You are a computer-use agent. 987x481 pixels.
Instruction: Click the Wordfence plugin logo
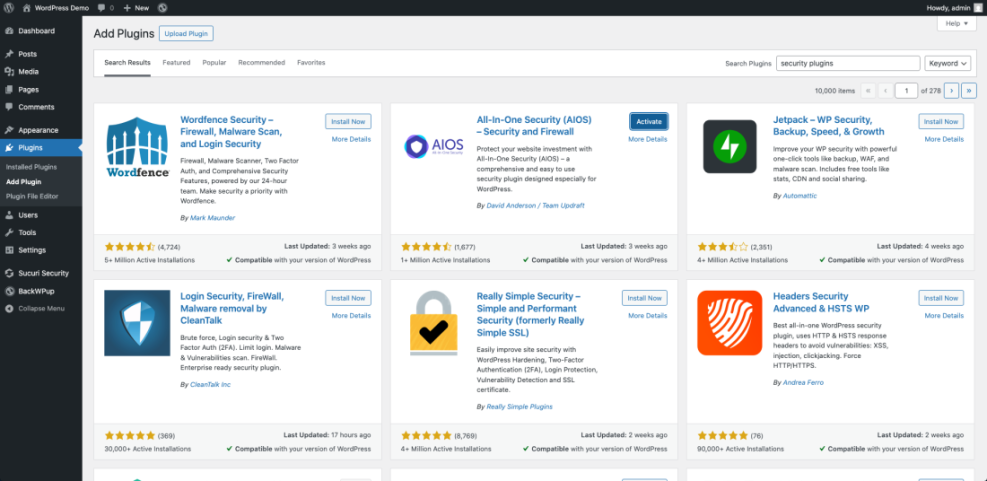[x=137, y=147]
